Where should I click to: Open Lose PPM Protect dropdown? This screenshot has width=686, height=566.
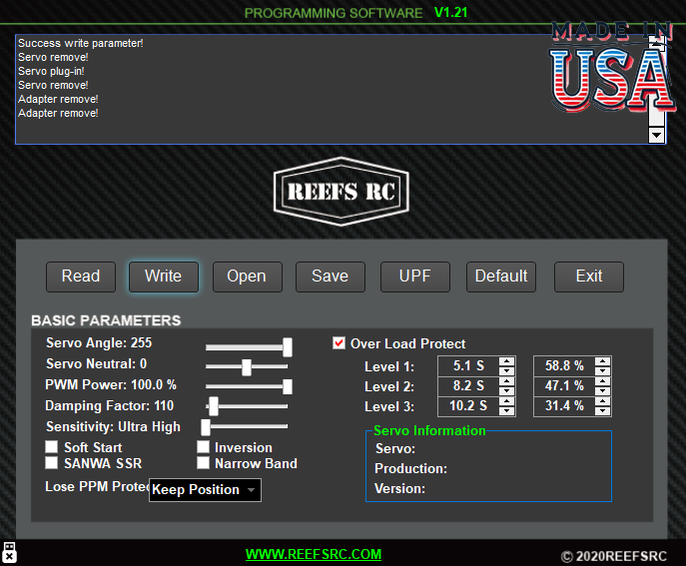tap(205, 490)
